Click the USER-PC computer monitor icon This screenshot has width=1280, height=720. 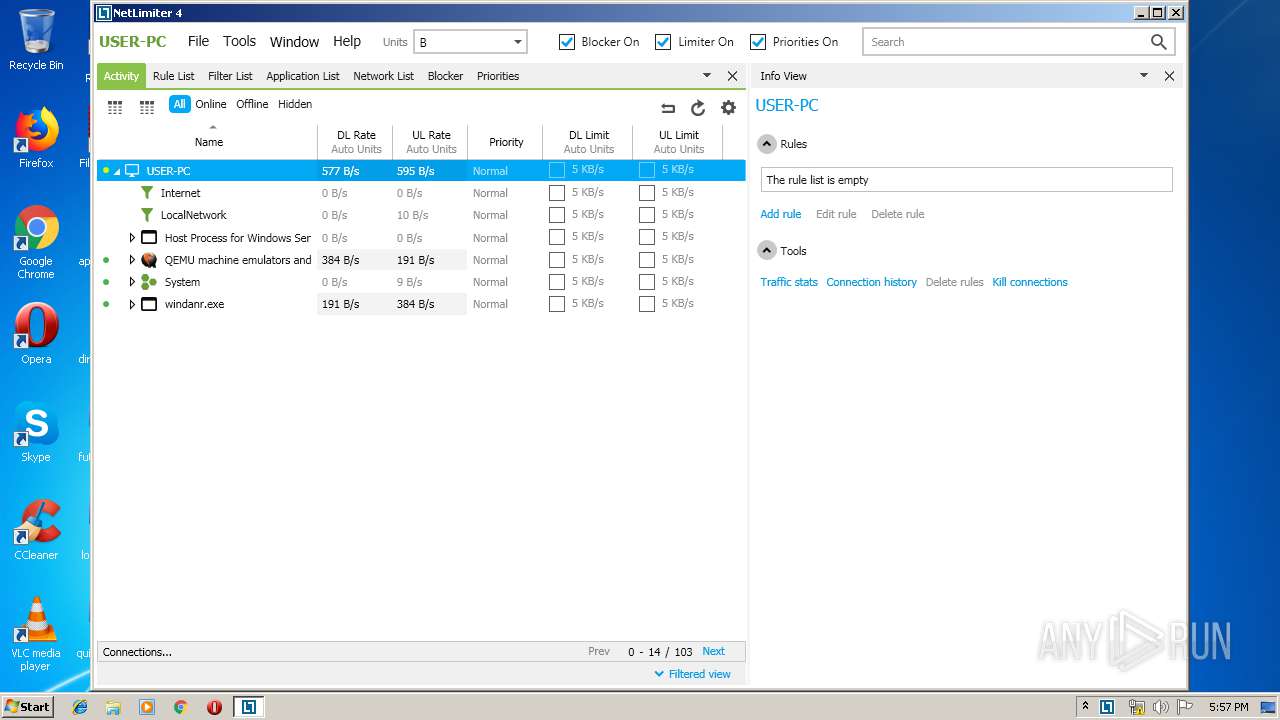[x=132, y=171]
